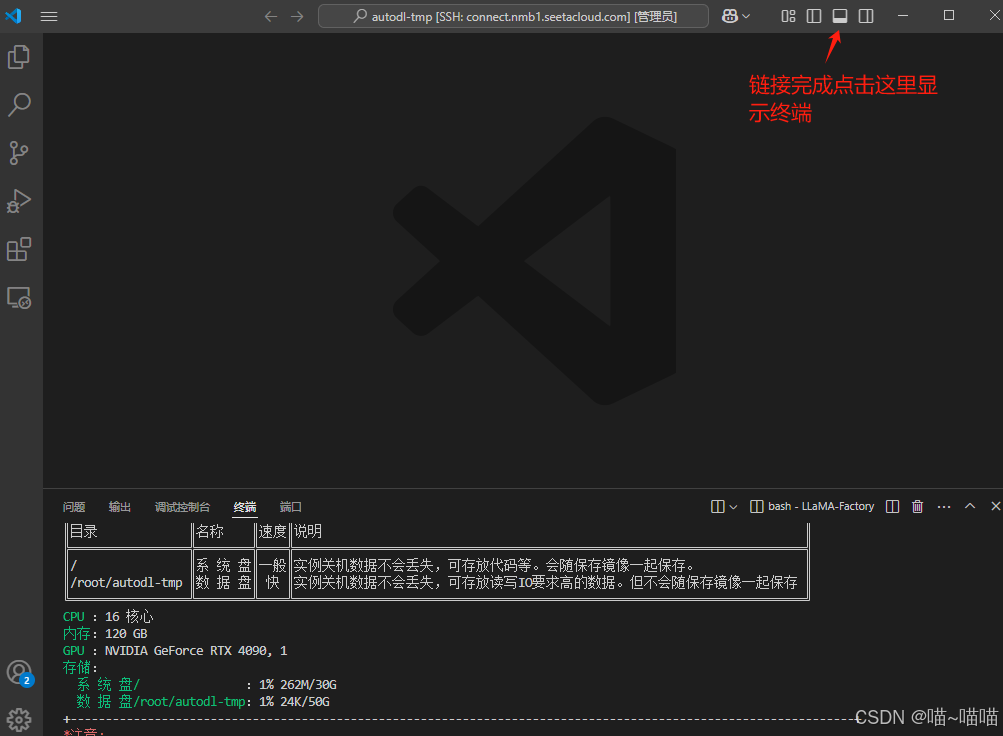Select the bash - LLaMA-Factory terminal
1003x736 pixels.
coord(812,506)
